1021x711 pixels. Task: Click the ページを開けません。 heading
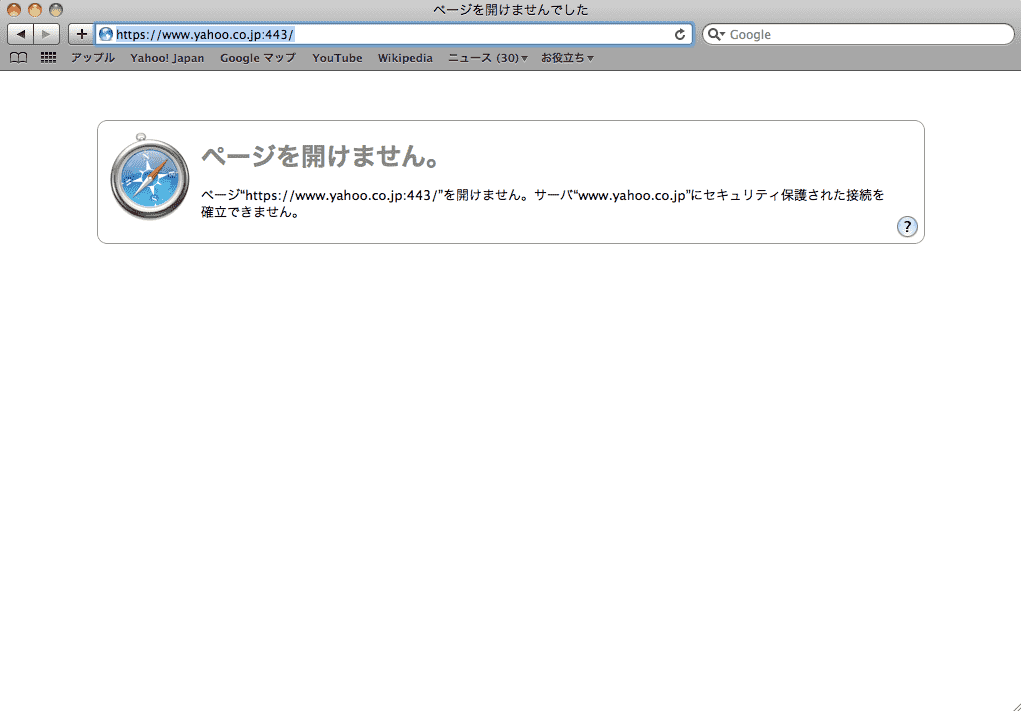[321, 156]
